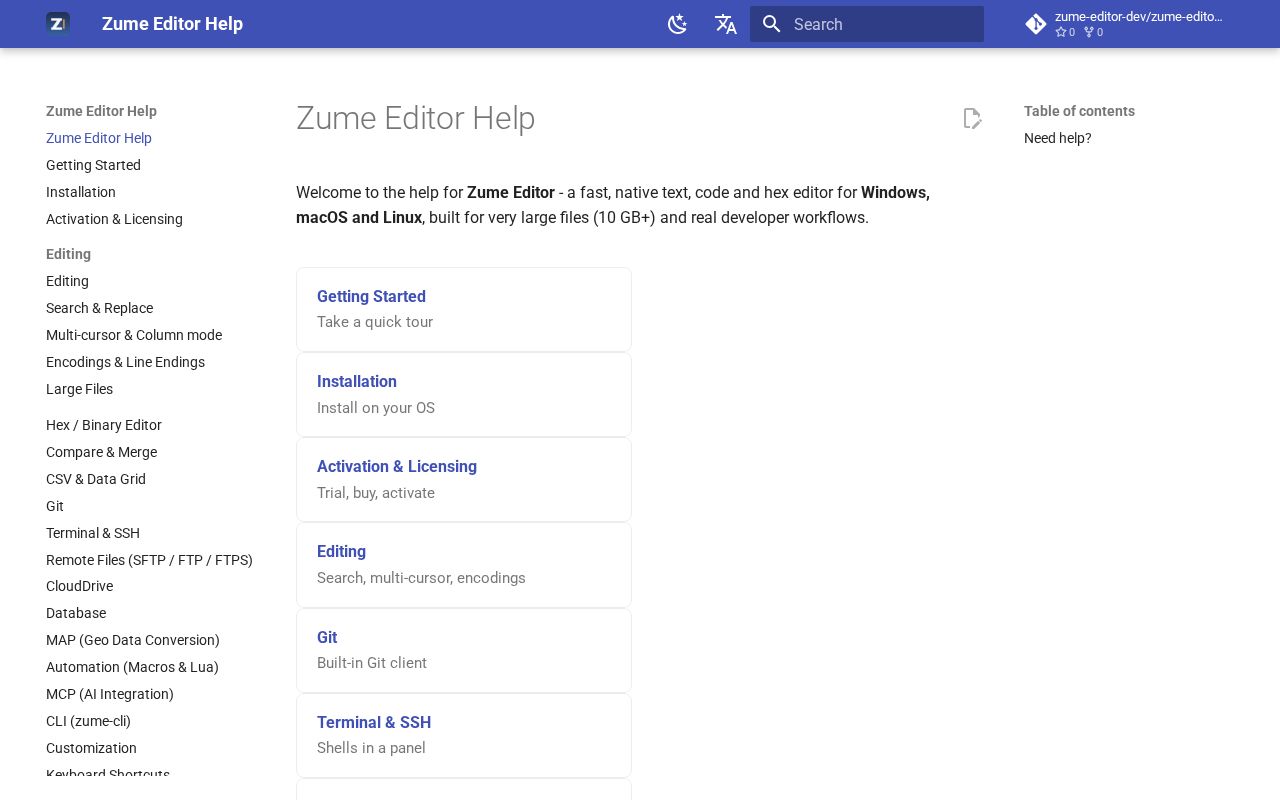The image size is (1280, 800).
Task: Select Zume Editor Help in sidebar
Action: coord(99,138)
